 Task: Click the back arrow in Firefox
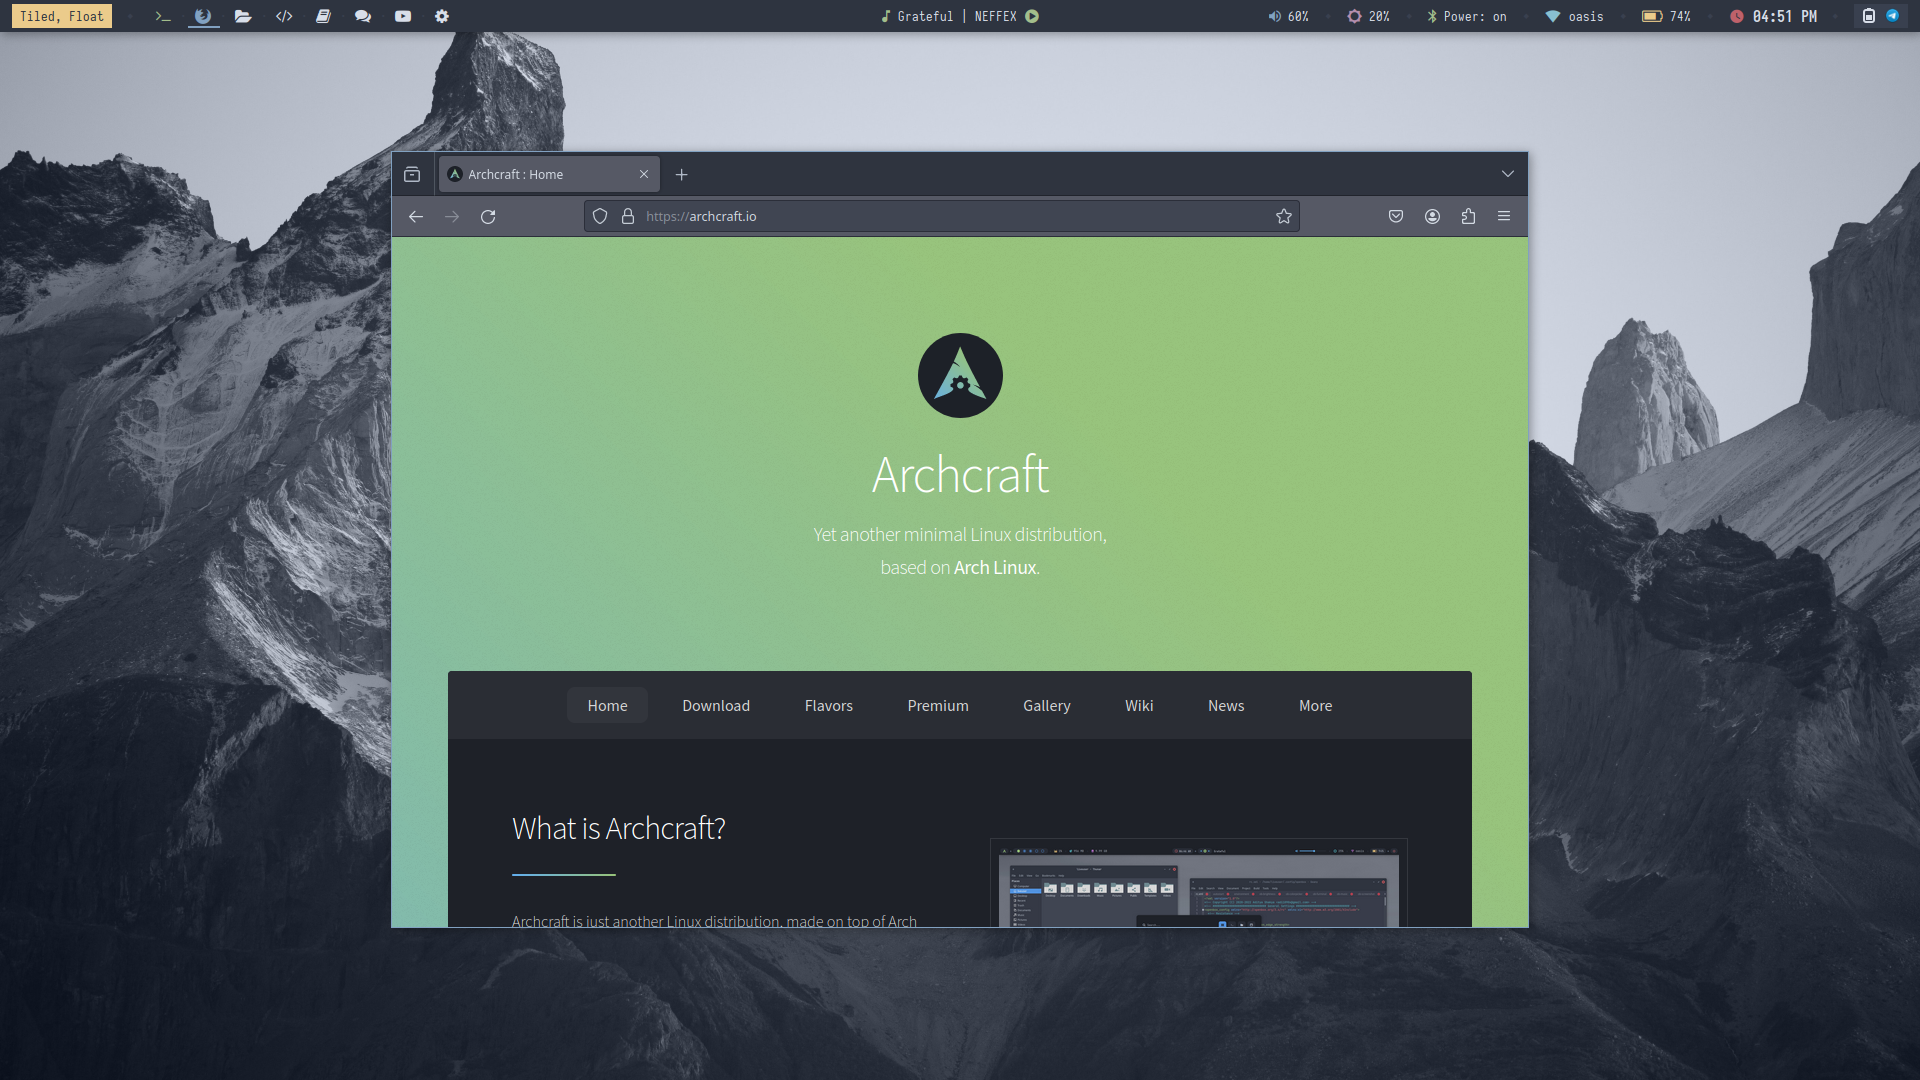click(x=416, y=216)
